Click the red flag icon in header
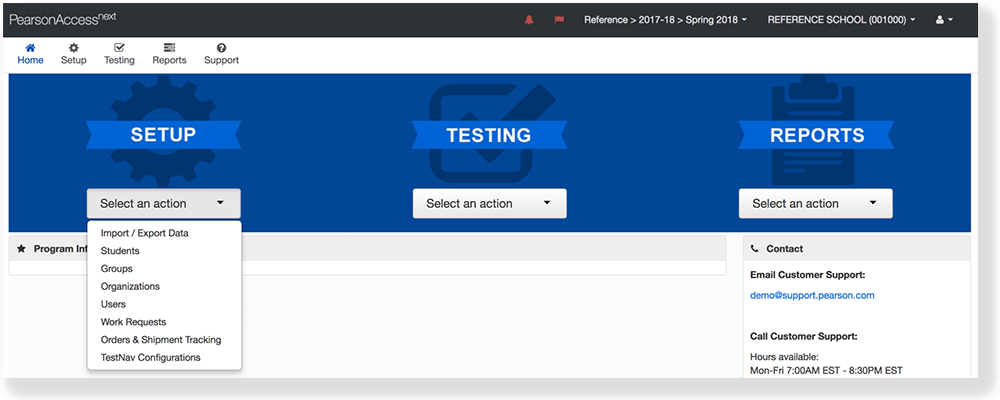The height and width of the screenshot is (400, 1000). click(559, 20)
